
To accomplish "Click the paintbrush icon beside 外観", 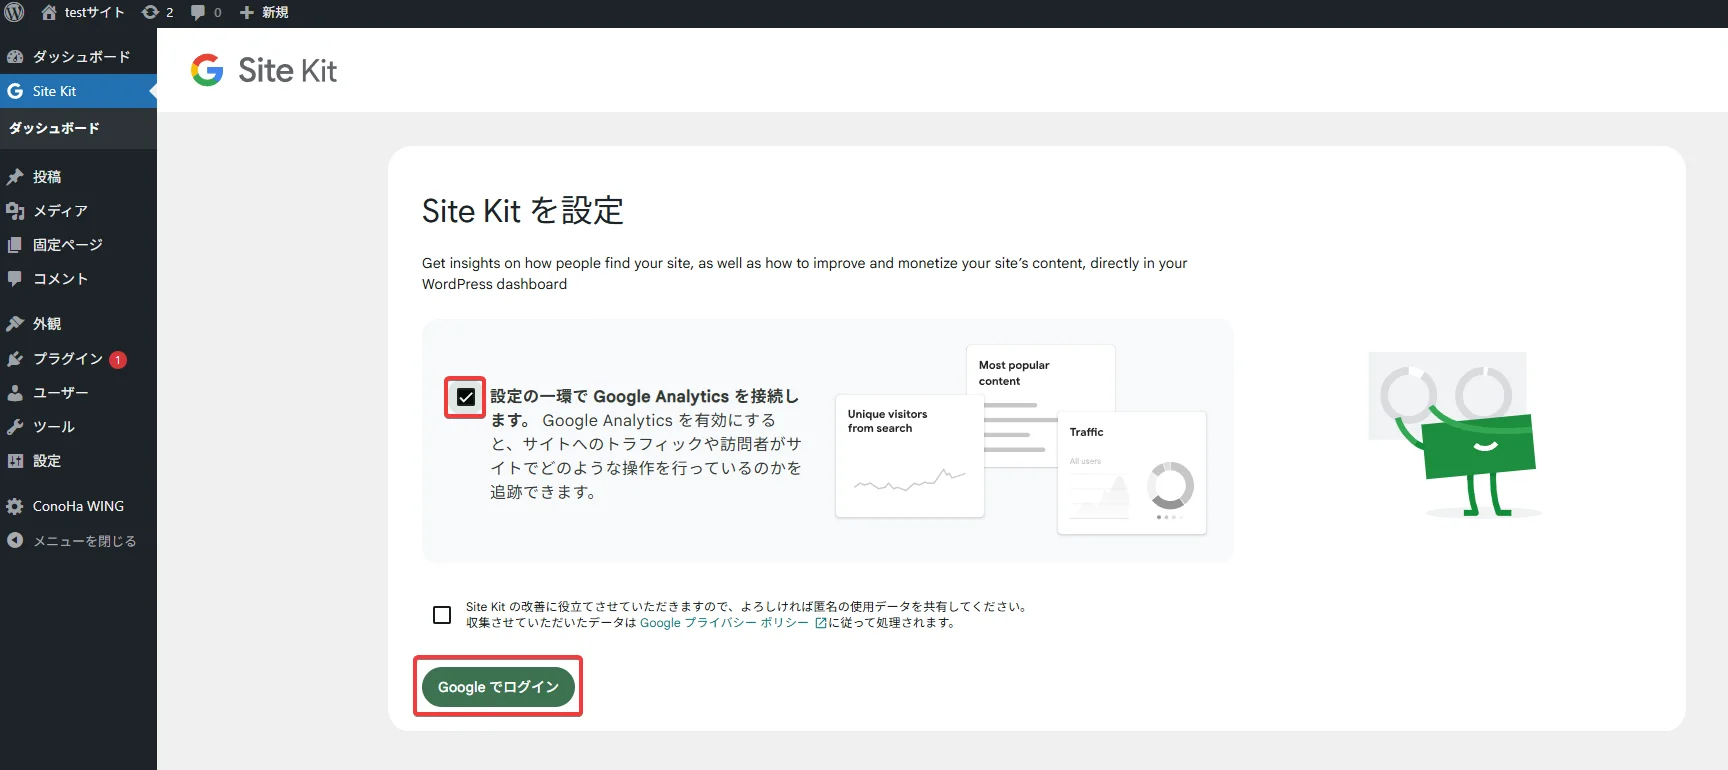I will tap(15, 324).
